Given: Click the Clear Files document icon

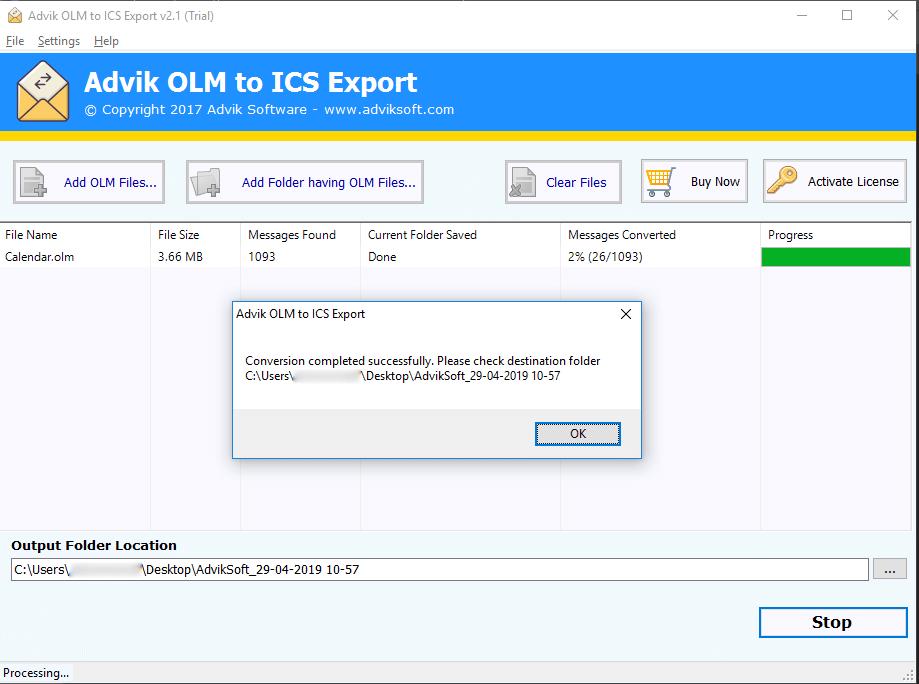Looking at the screenshot, I should pos(523,182).
